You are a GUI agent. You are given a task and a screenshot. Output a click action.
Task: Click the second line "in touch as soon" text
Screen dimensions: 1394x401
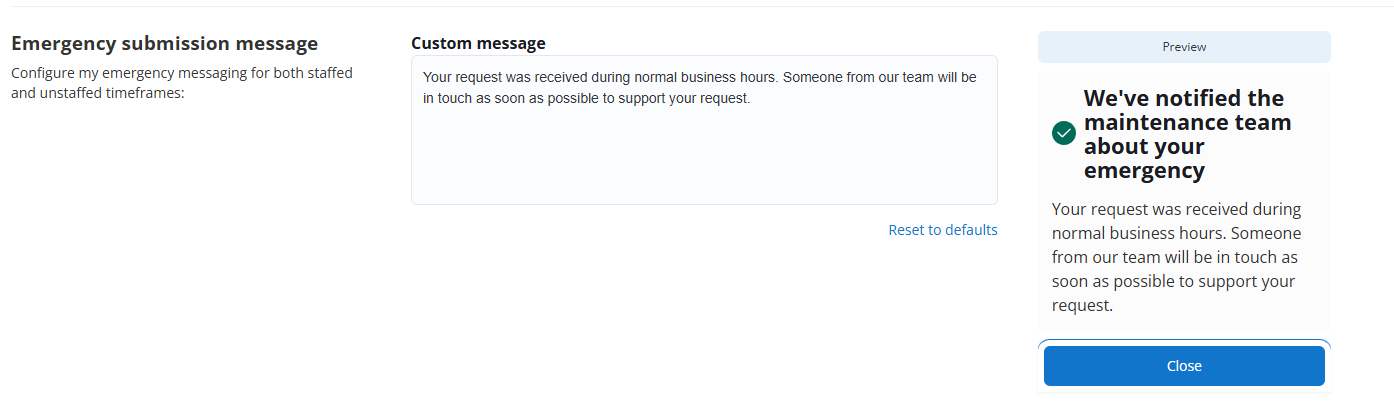(585, 99)
